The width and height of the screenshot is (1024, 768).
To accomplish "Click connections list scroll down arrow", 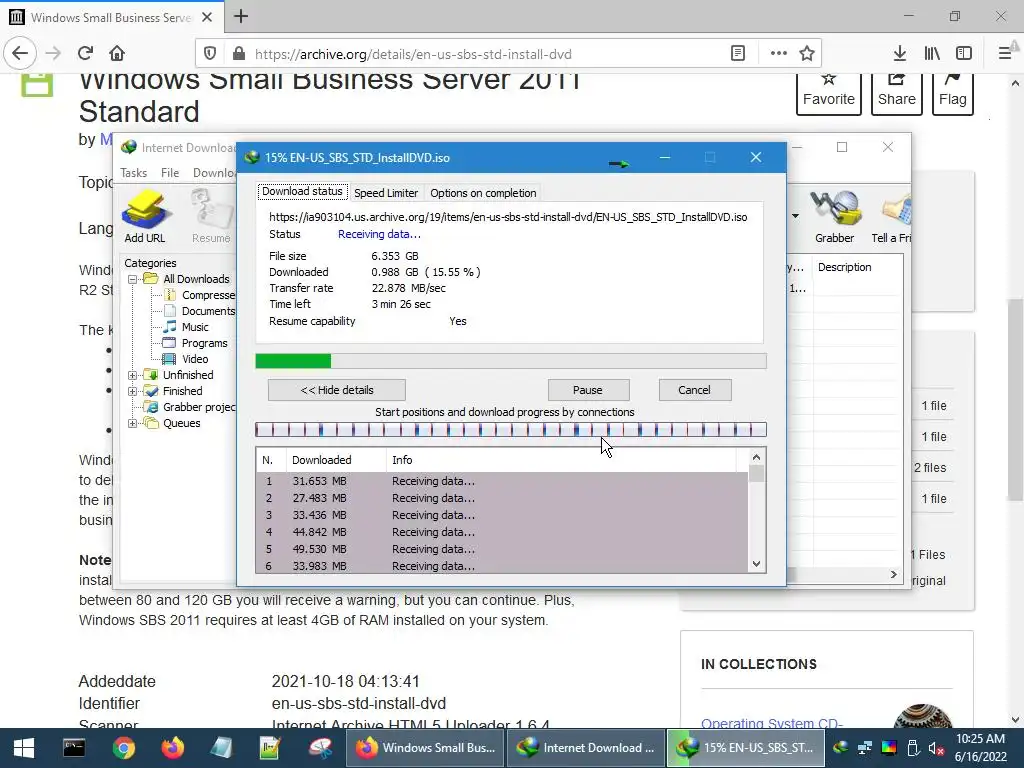I will (x=756, y=564).
